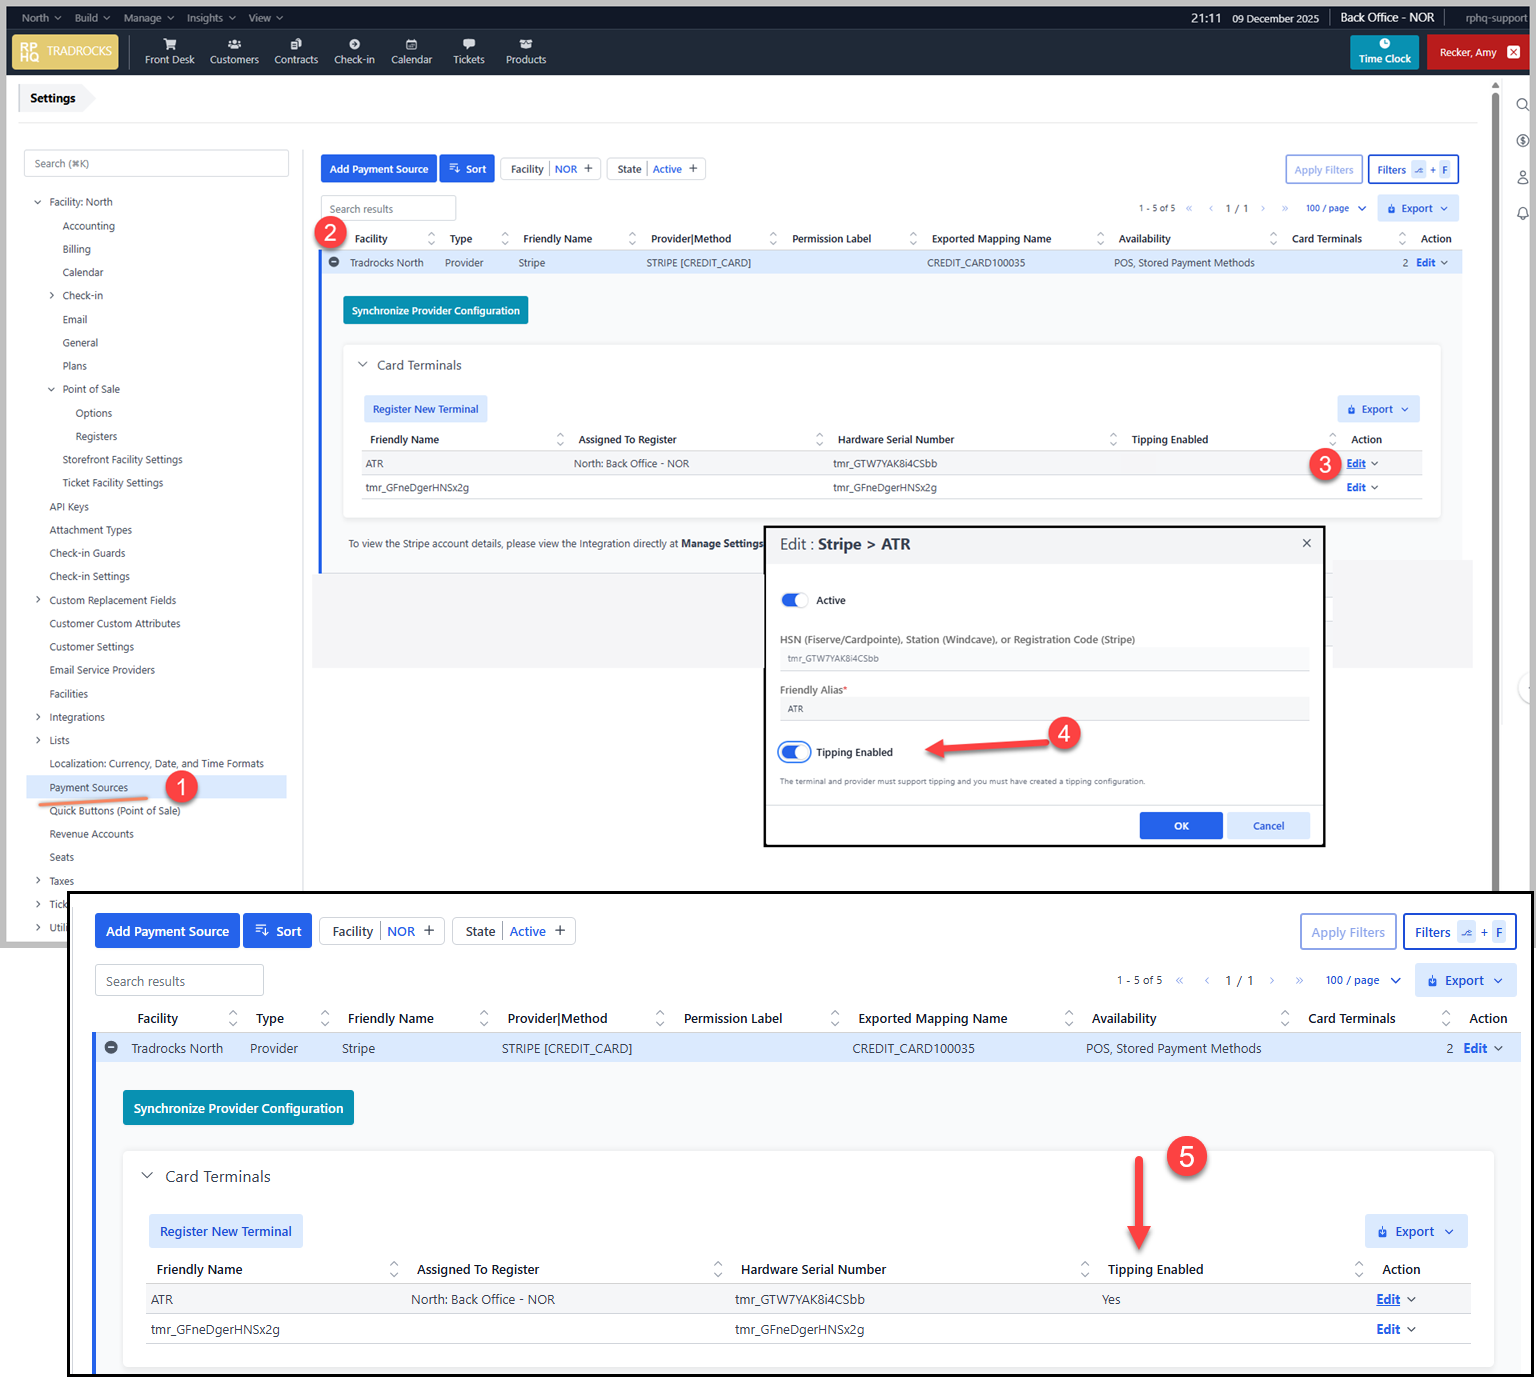Open the Insights menu
Image resolution: width=1536 pixels, height=1377 pixels.
pyautogui.click(x=210, y=18)
